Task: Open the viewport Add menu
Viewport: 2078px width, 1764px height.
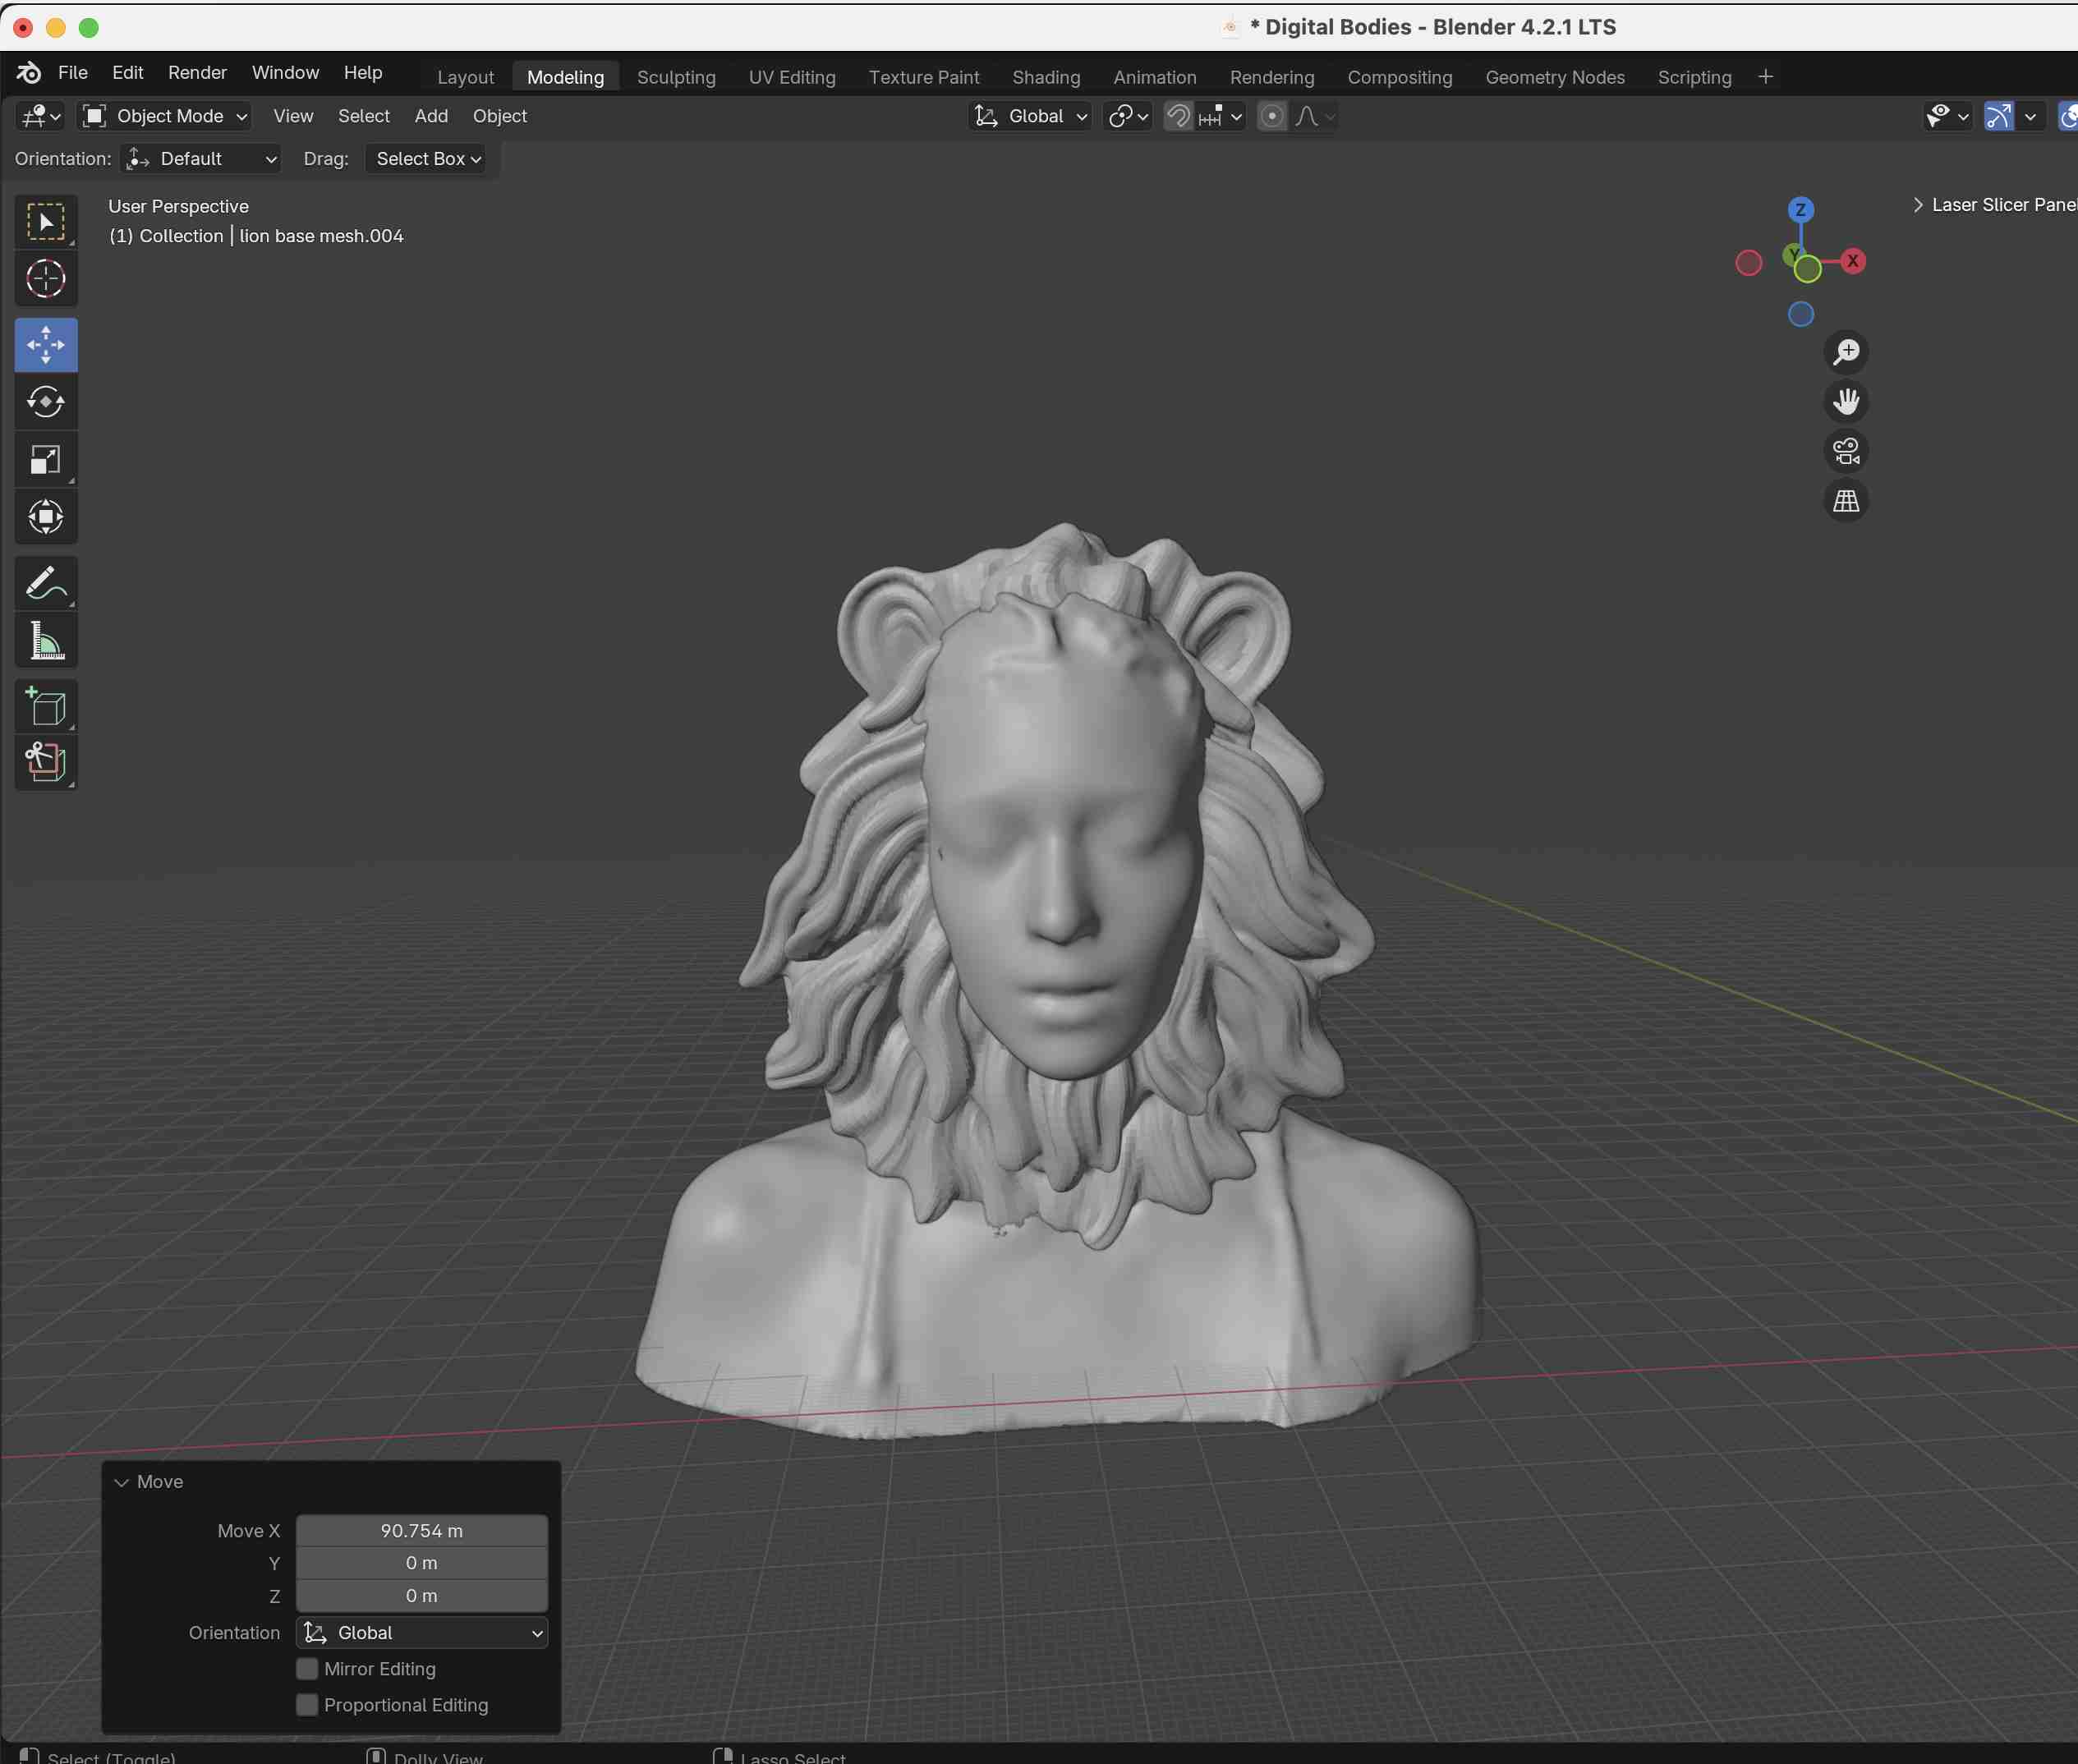Action: click(431, 116)
